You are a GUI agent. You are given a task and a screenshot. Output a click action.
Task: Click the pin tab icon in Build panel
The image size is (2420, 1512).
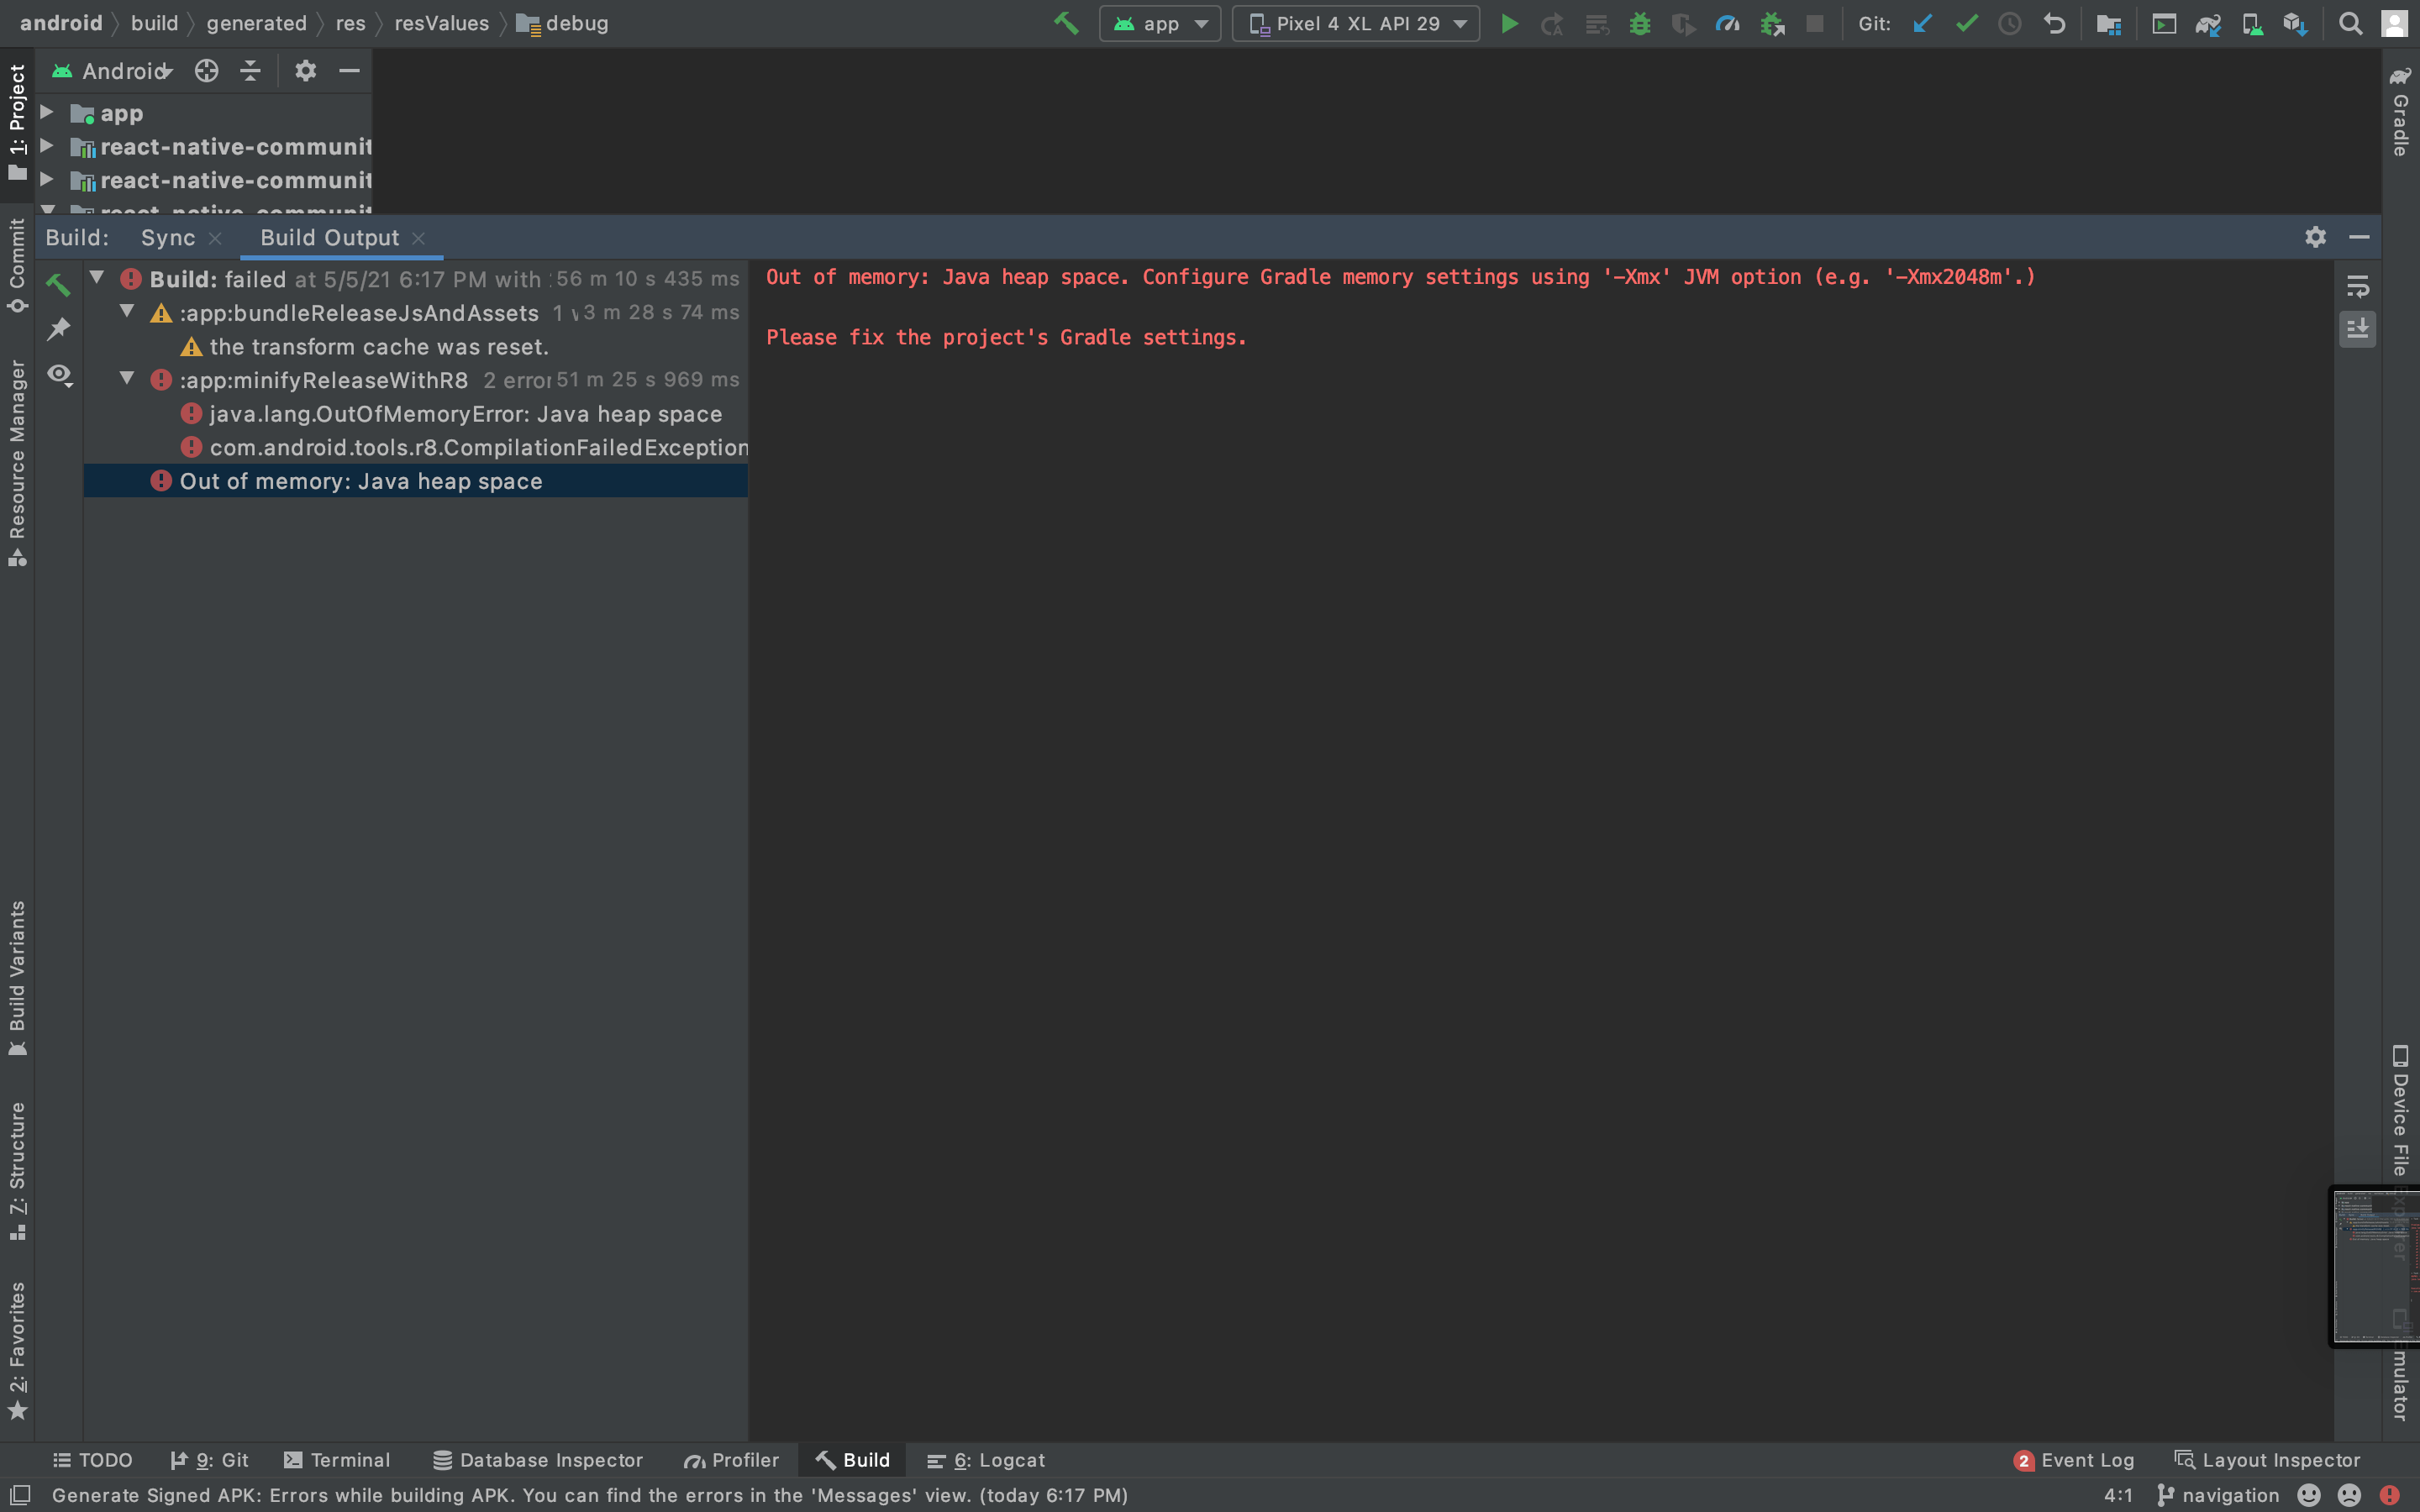pyautogui.click(x=59, y=329)
